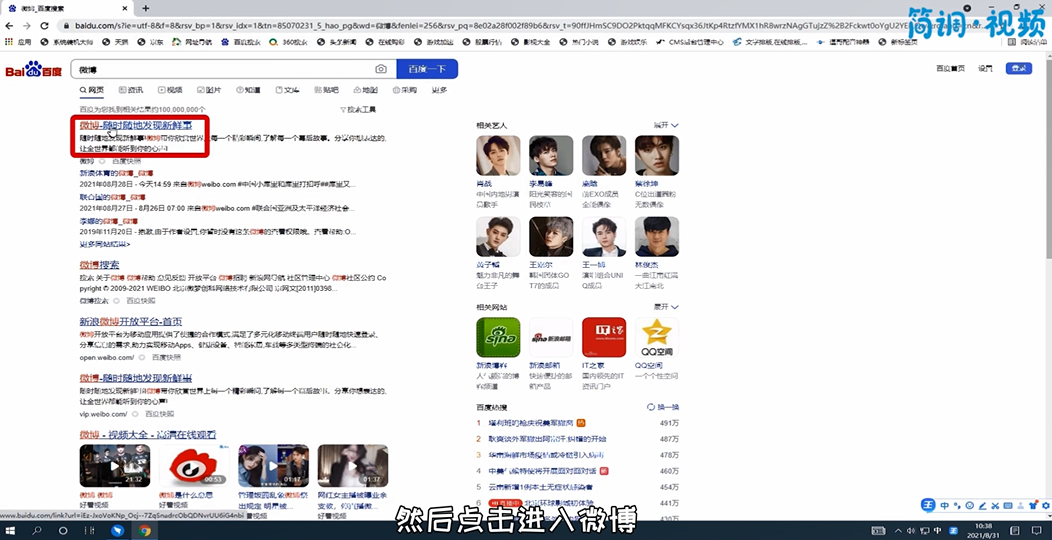Switch to the 图片 search tab
The width and height of the screenshot is (1052, 540).
209,90
